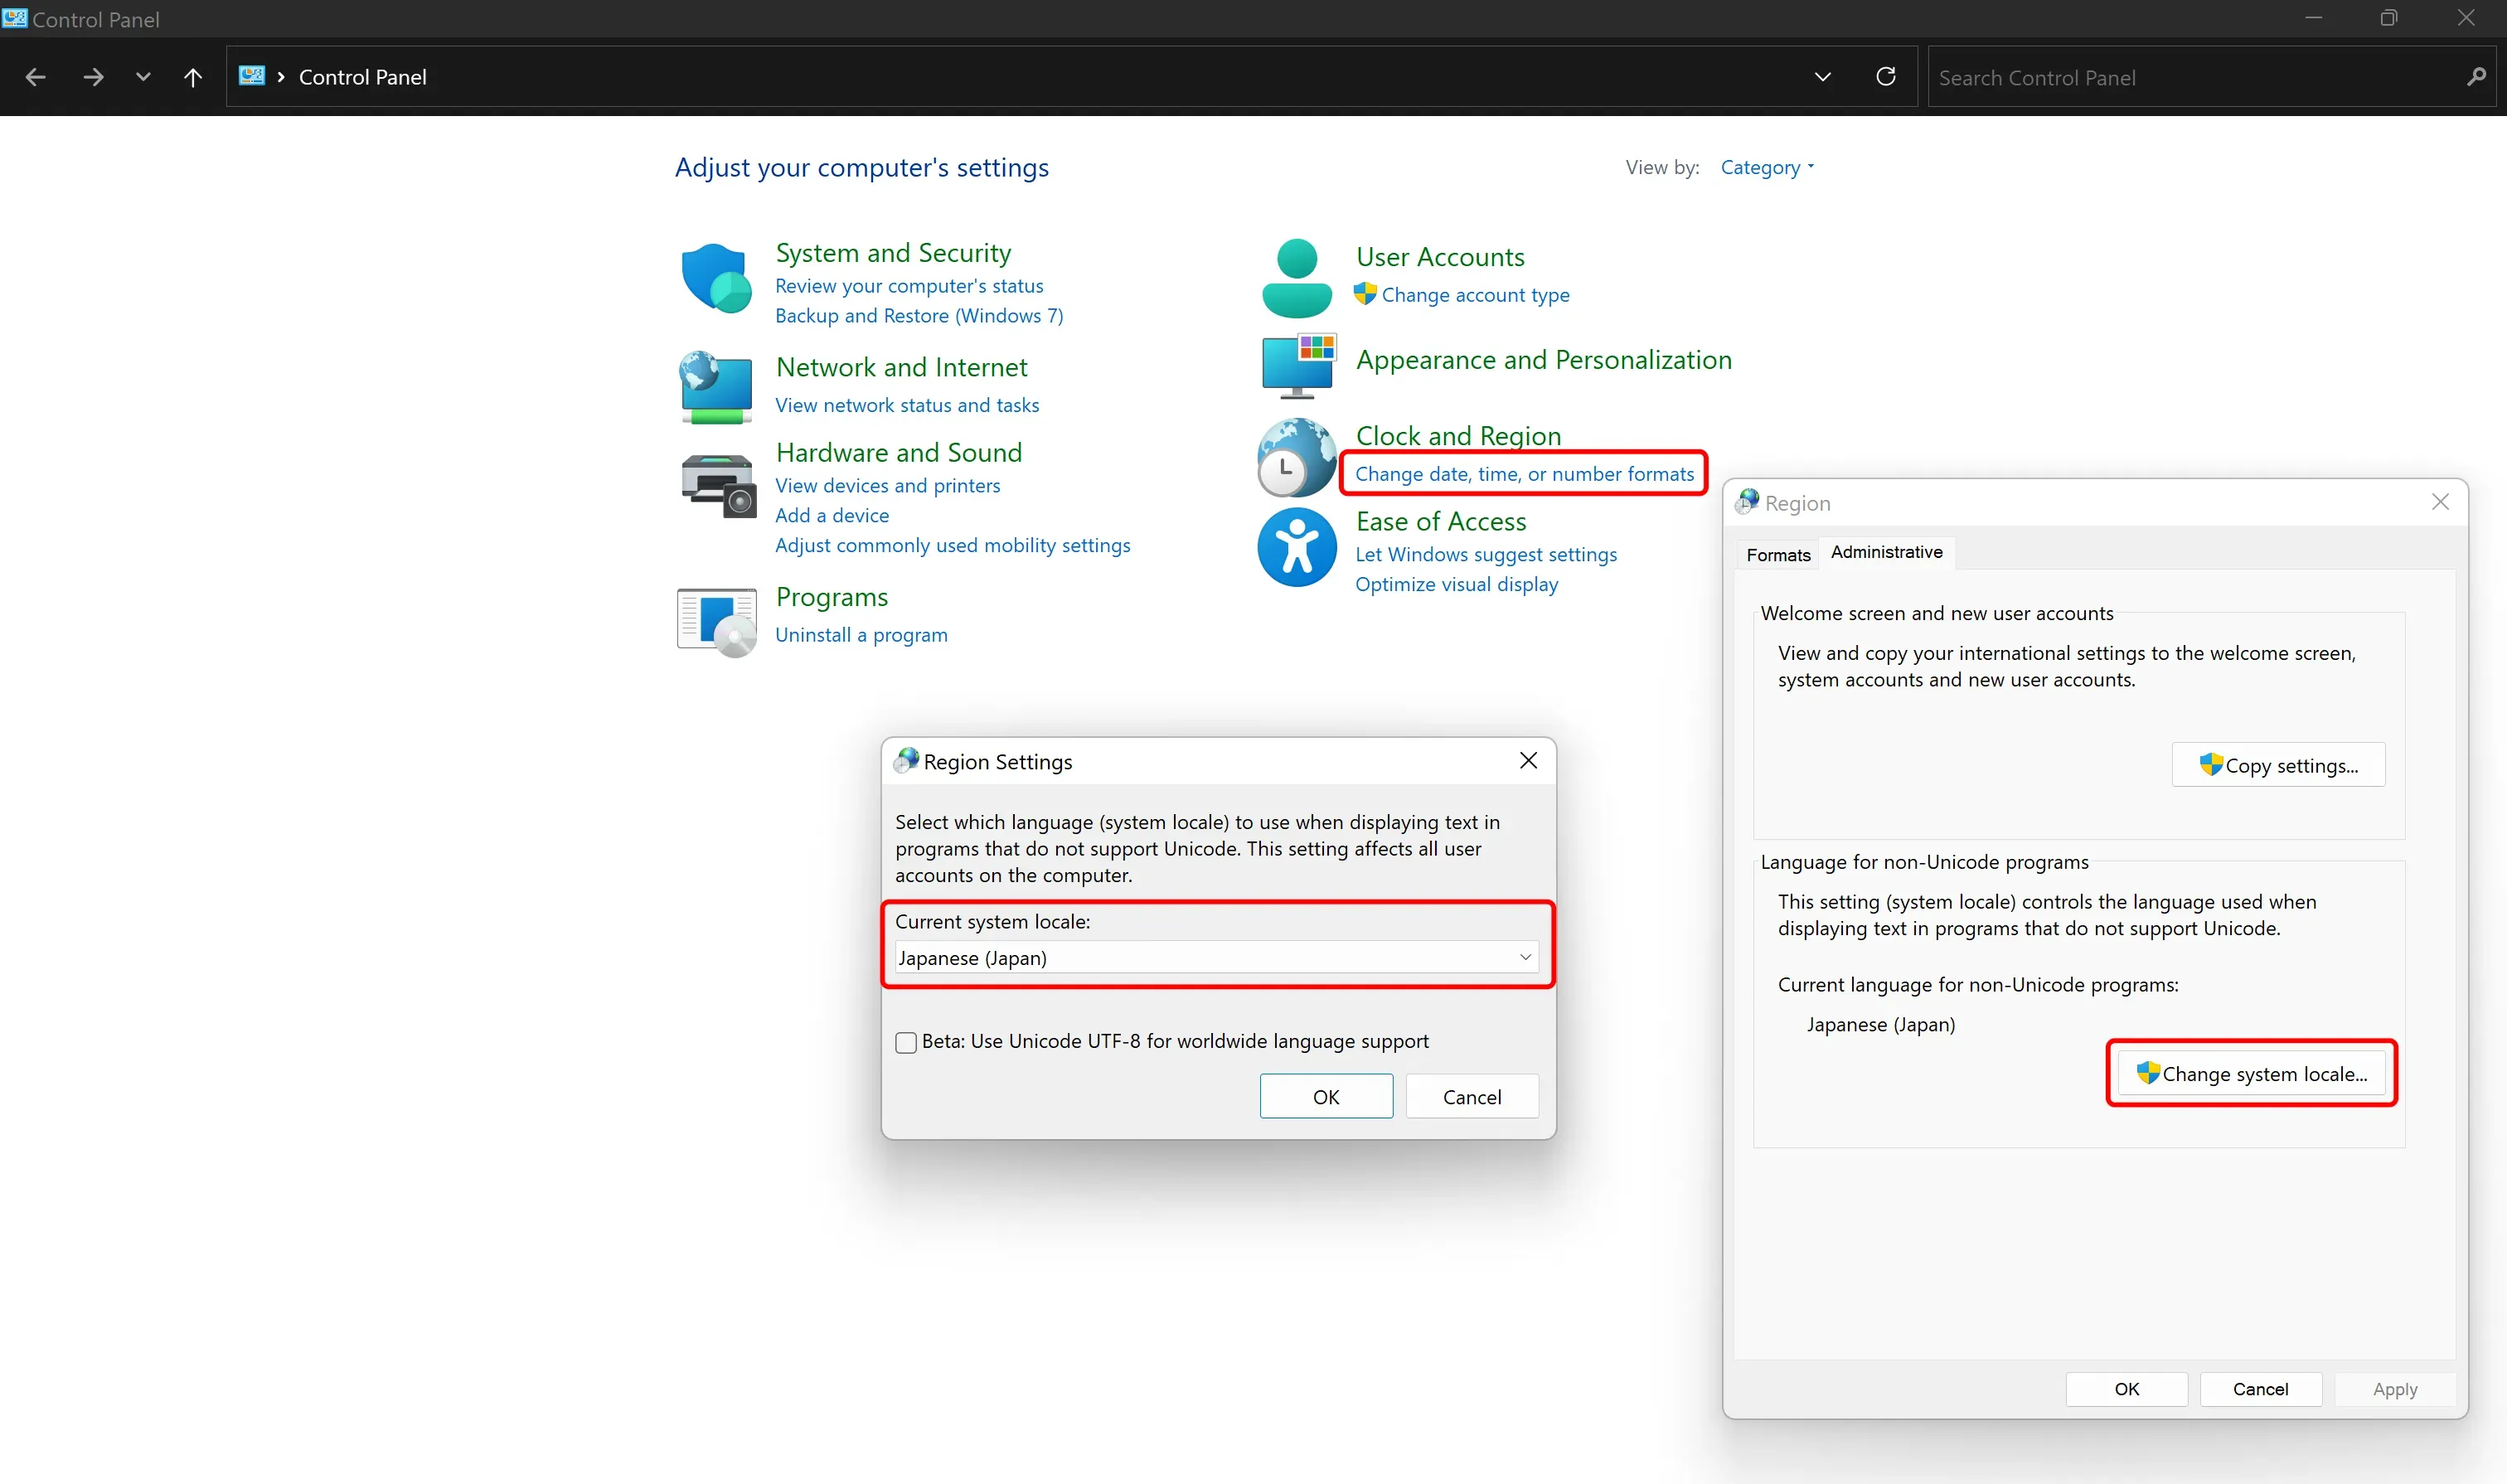This screenshot has width=2507, height=1484.
Task: Click the Hardware and Sound printer icon
Action: [x=718, y=486]
